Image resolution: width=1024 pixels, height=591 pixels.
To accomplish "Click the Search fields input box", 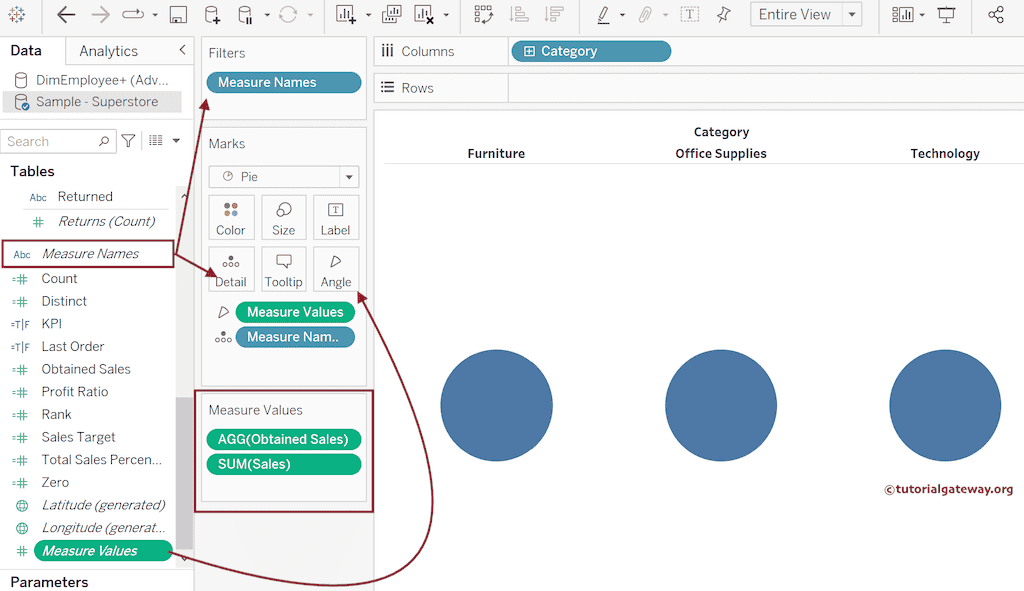I will tap(57, 141).
